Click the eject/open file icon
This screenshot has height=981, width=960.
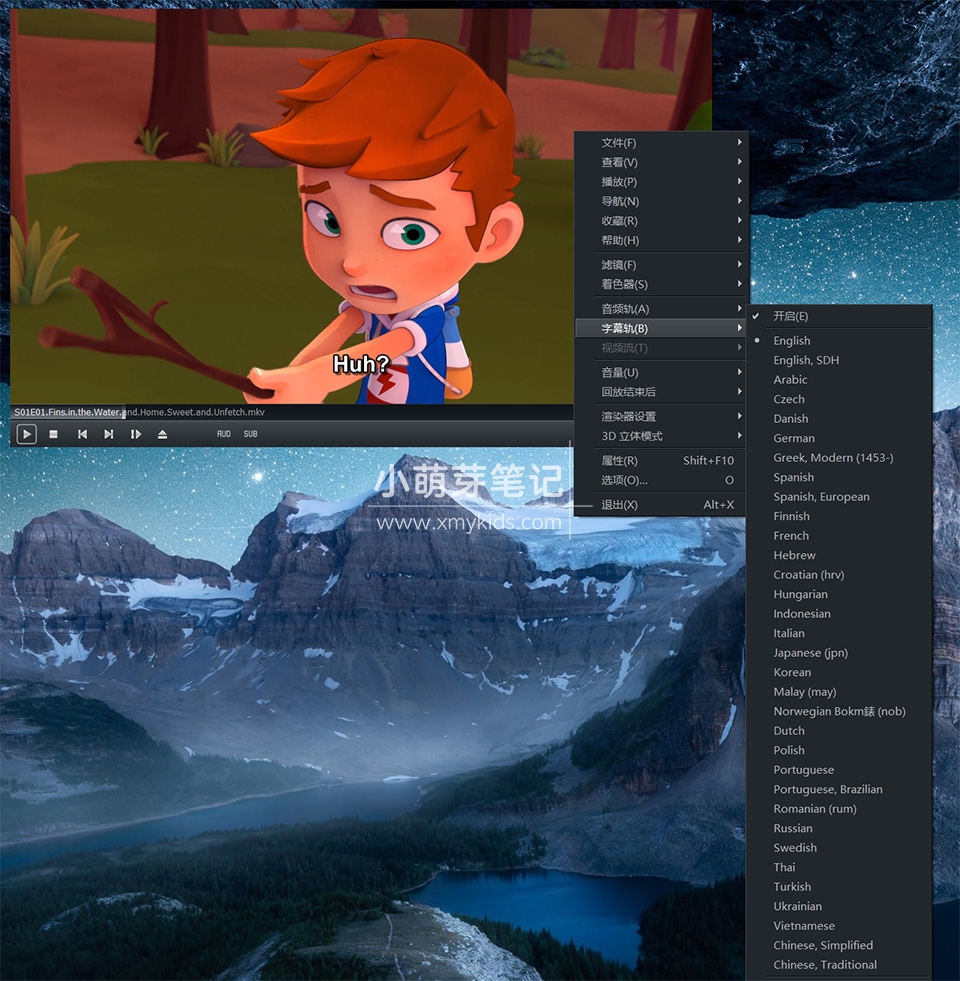pyautogui.click(x=162, y=434)
